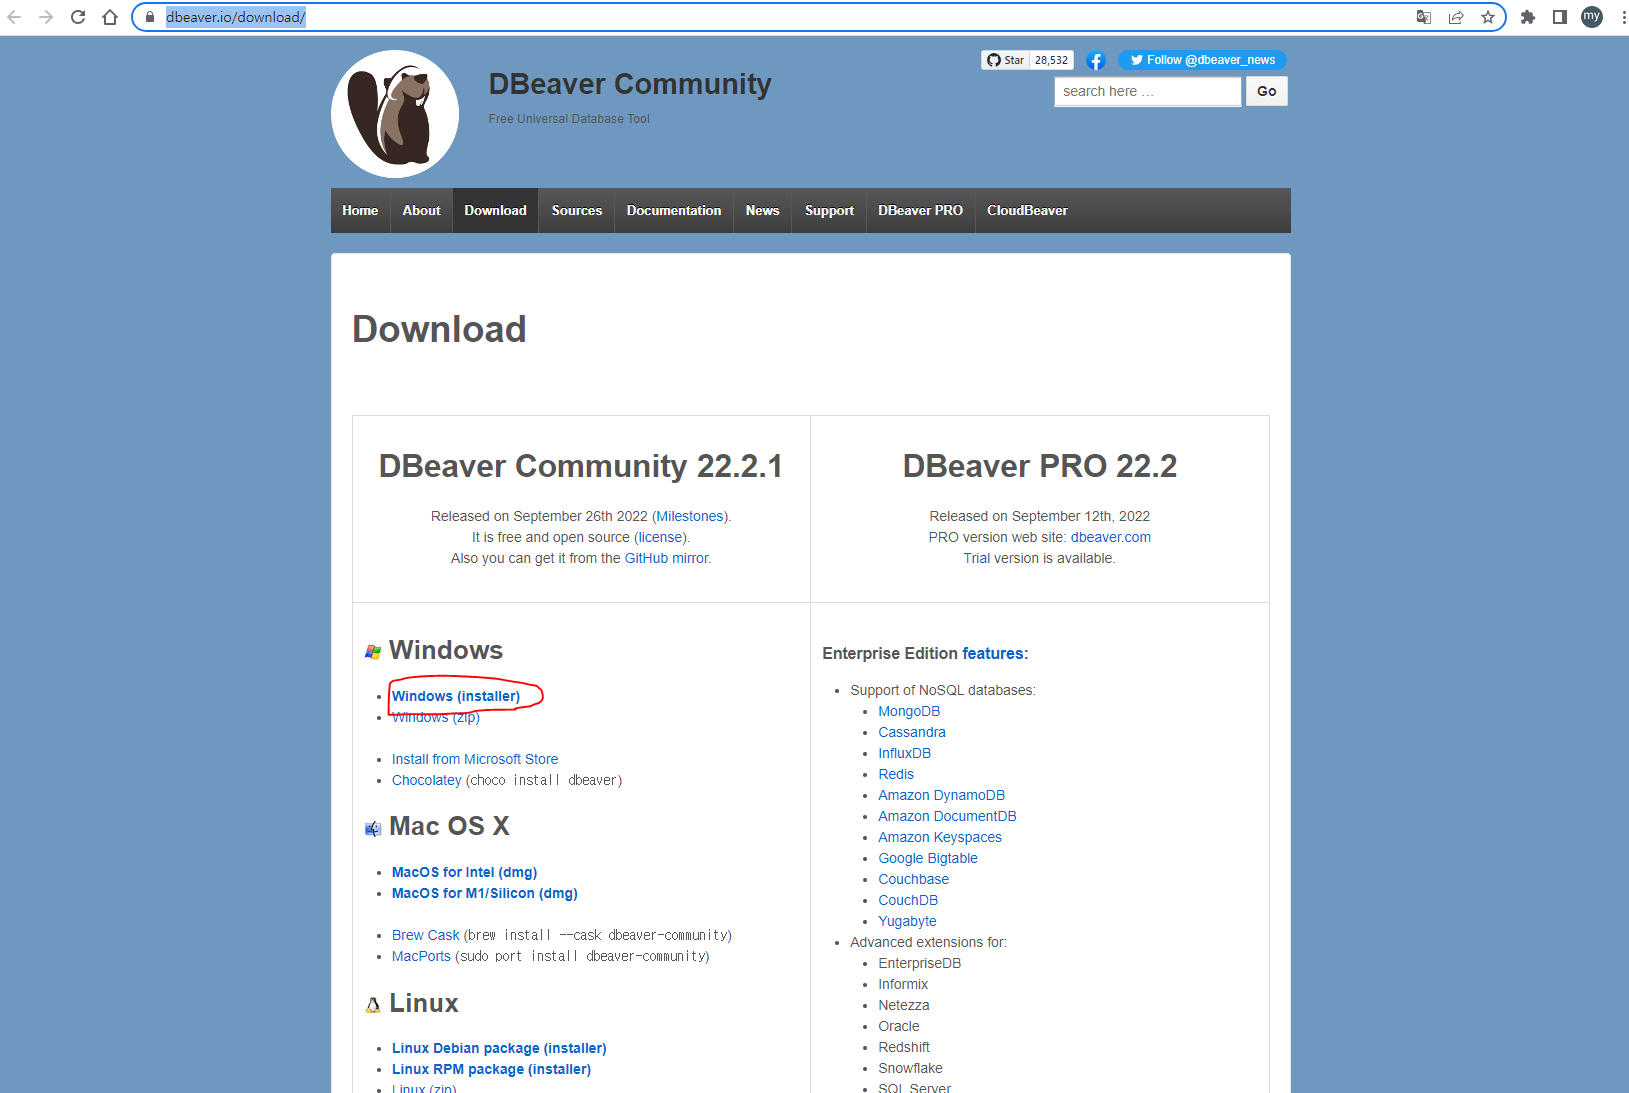1629x1093 pixels.
Task: Click the Linux penguin icon
Action: pyautogui.click(x=373, y=1005)
